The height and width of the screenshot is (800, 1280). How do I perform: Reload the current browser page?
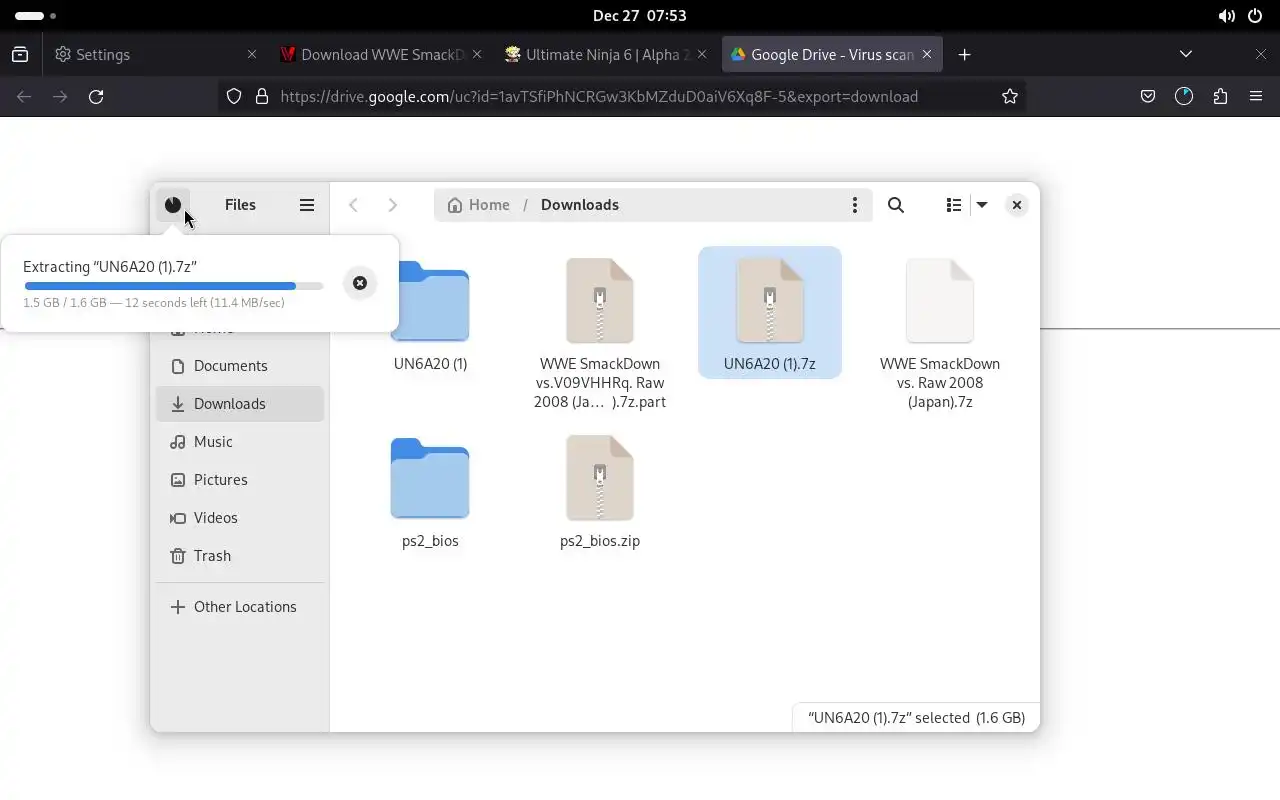96,97
